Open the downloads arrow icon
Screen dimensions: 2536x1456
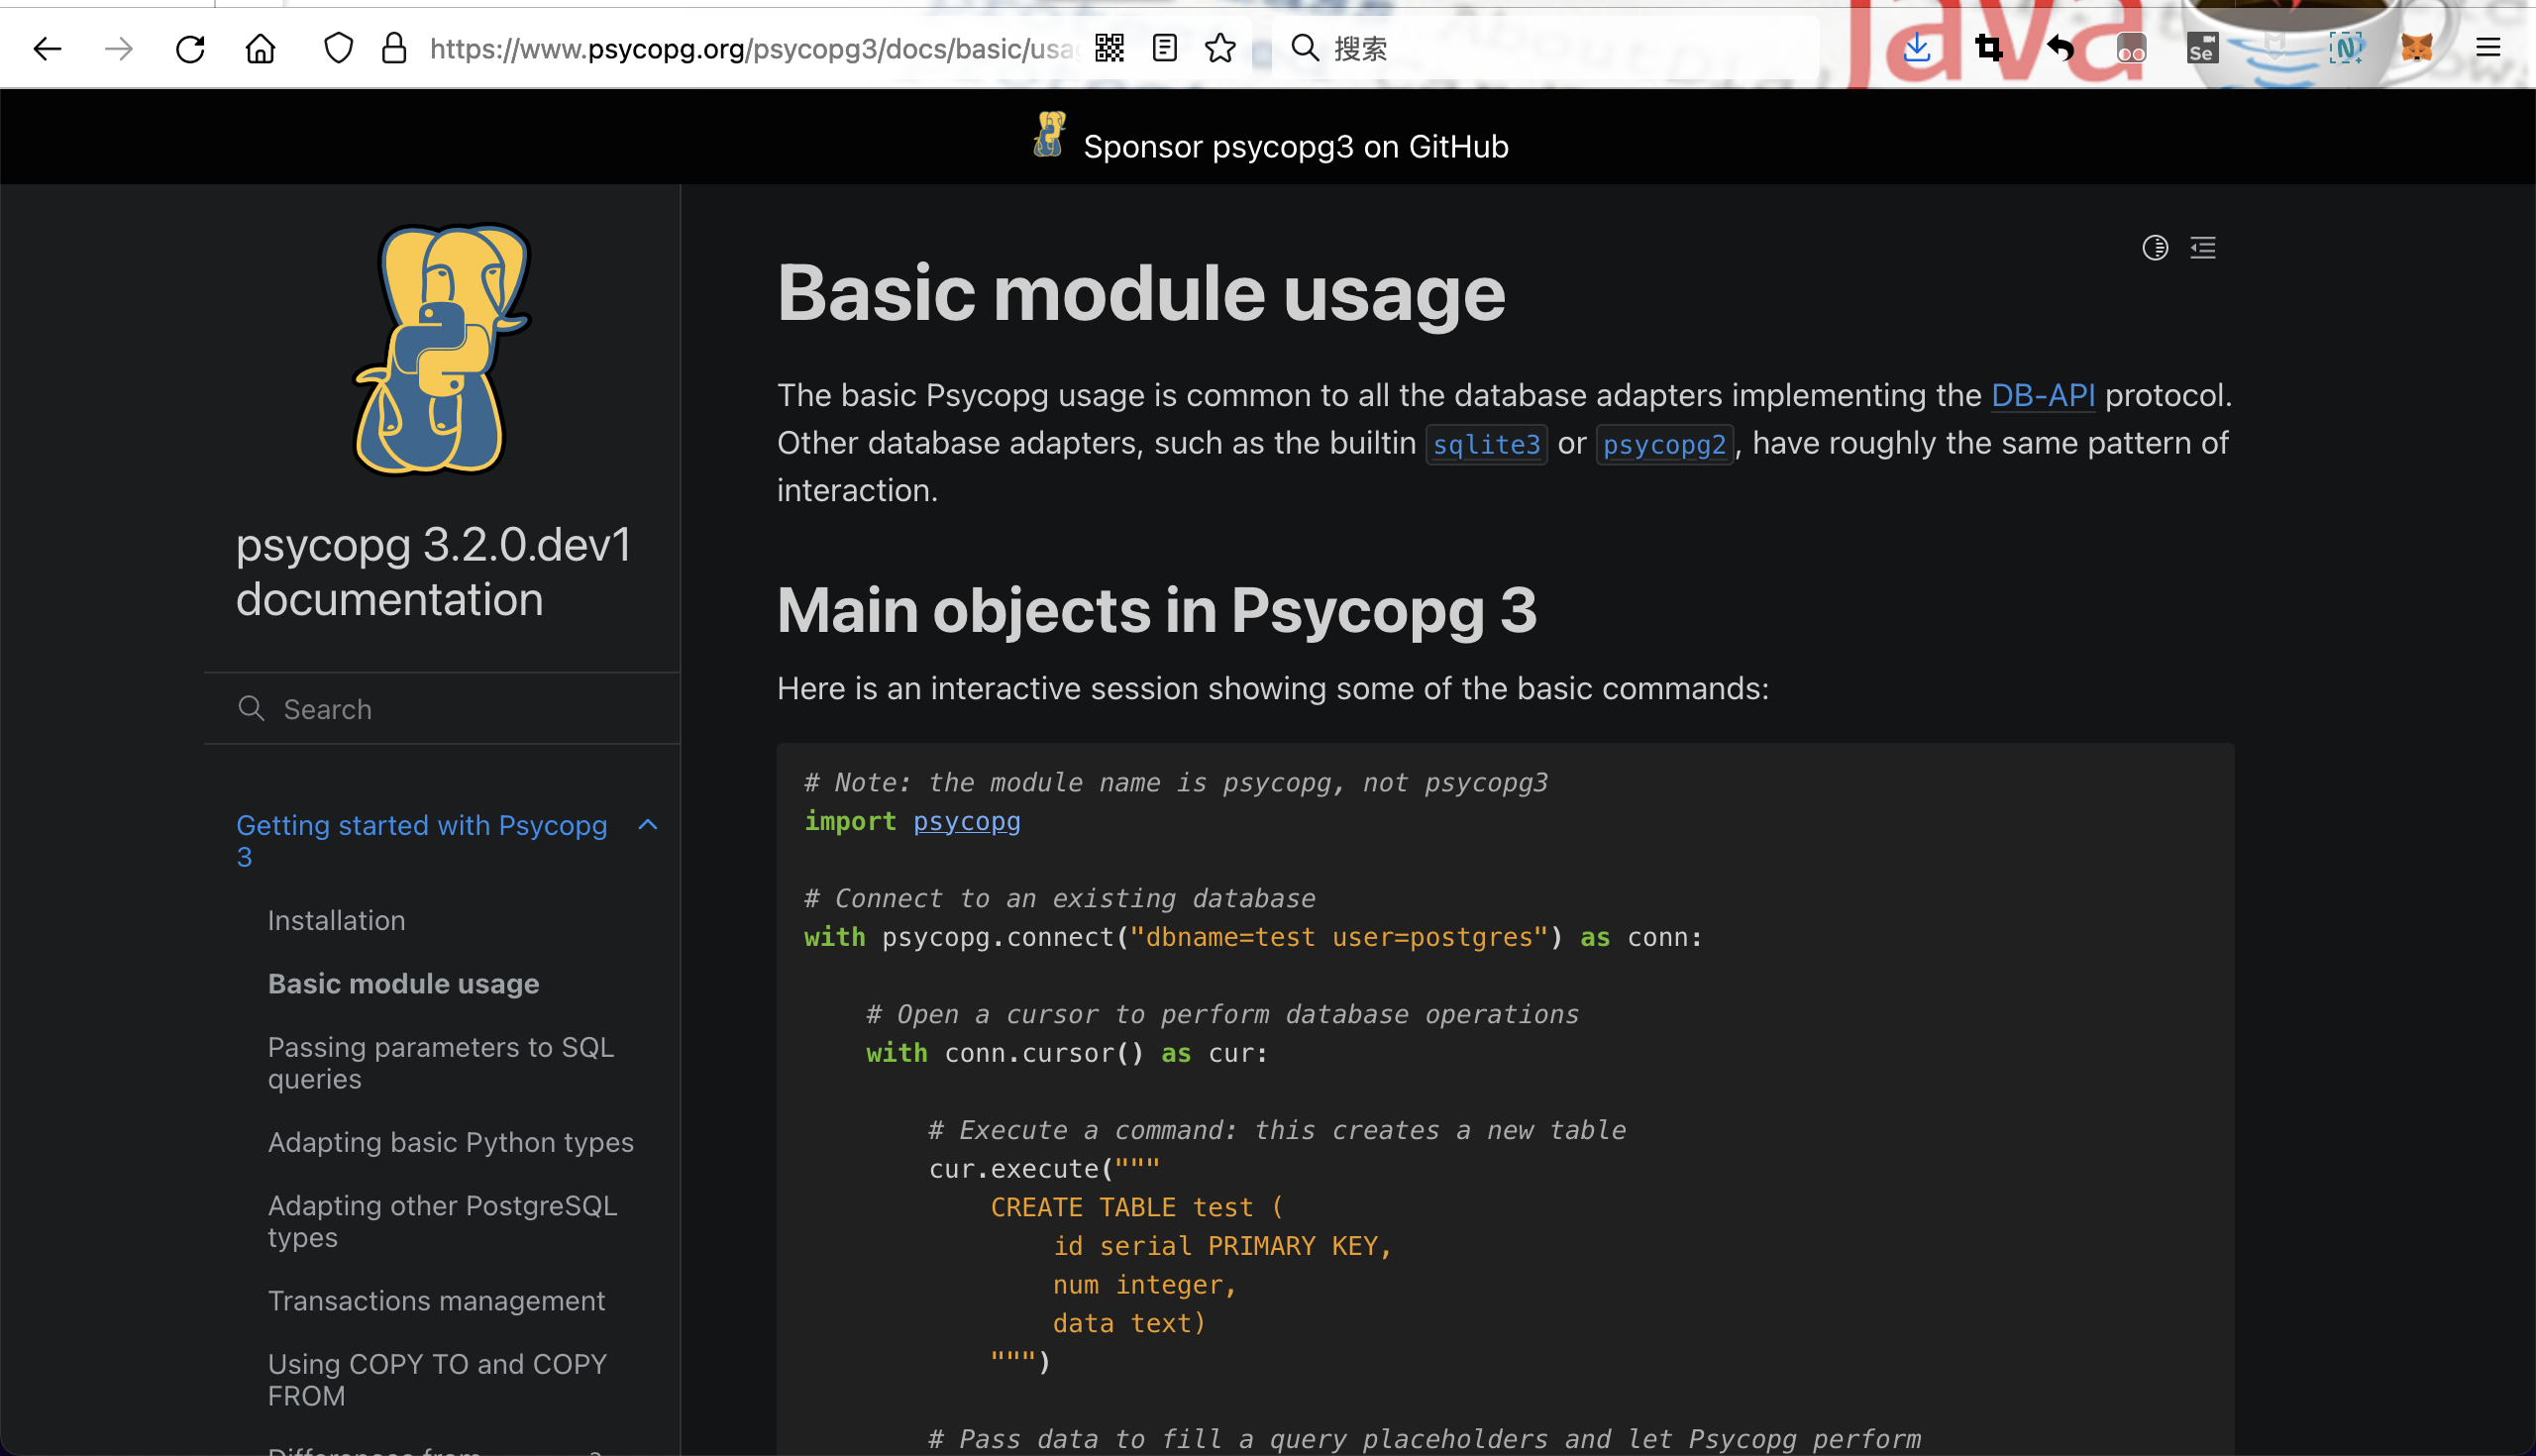(1917, 48)
